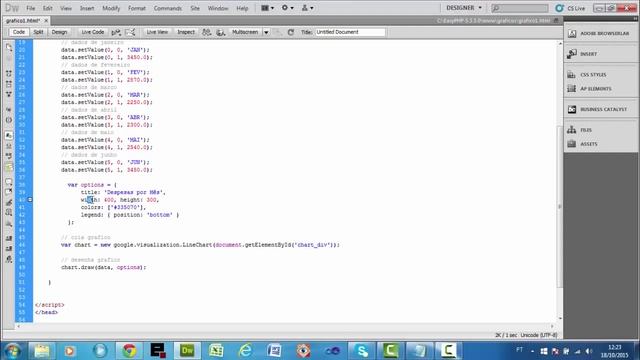
Task: Click the CS Live icon
Action: pyautogui.click(x=559, y=8)
